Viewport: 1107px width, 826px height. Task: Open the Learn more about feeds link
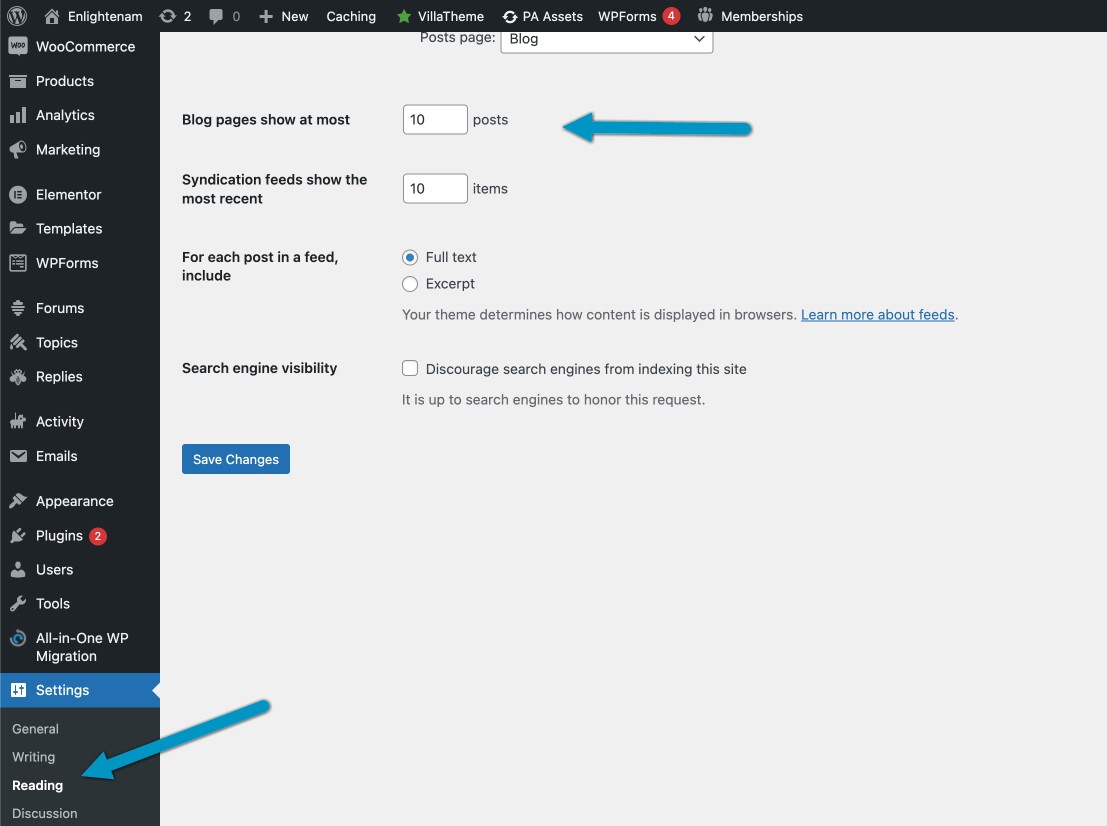(877, 314)
